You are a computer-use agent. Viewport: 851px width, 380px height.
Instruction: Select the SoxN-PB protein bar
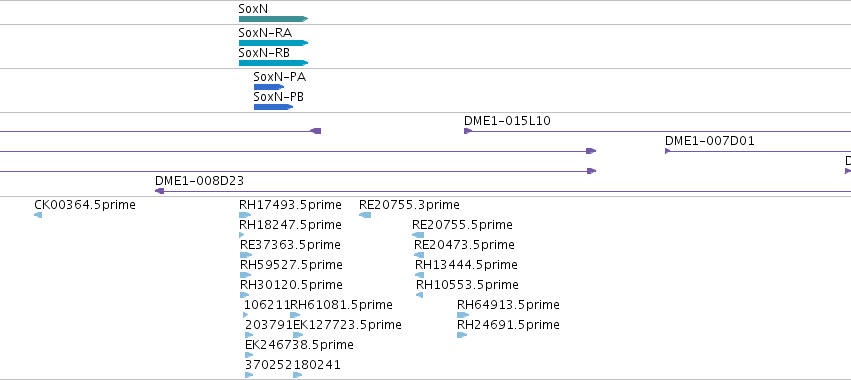[x=274, y=107]
